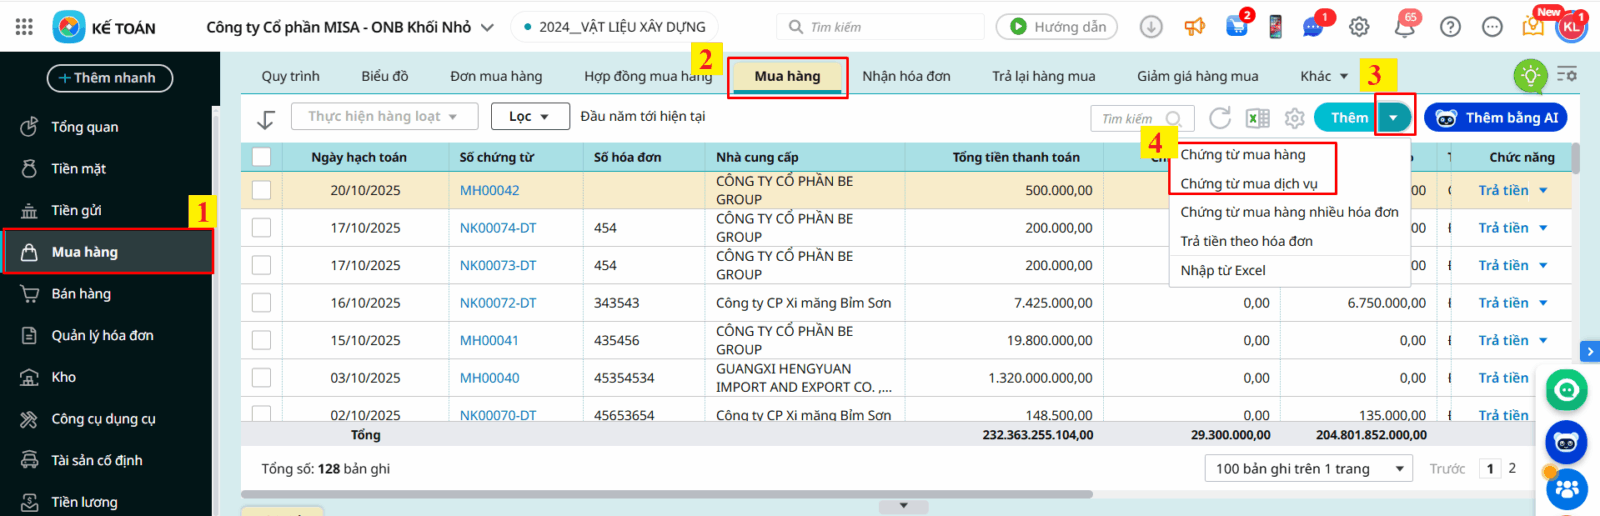Open the shopping cart icon
Image resolution: width=1600 pixels, height=516 pixels.
click(1237, 27)
